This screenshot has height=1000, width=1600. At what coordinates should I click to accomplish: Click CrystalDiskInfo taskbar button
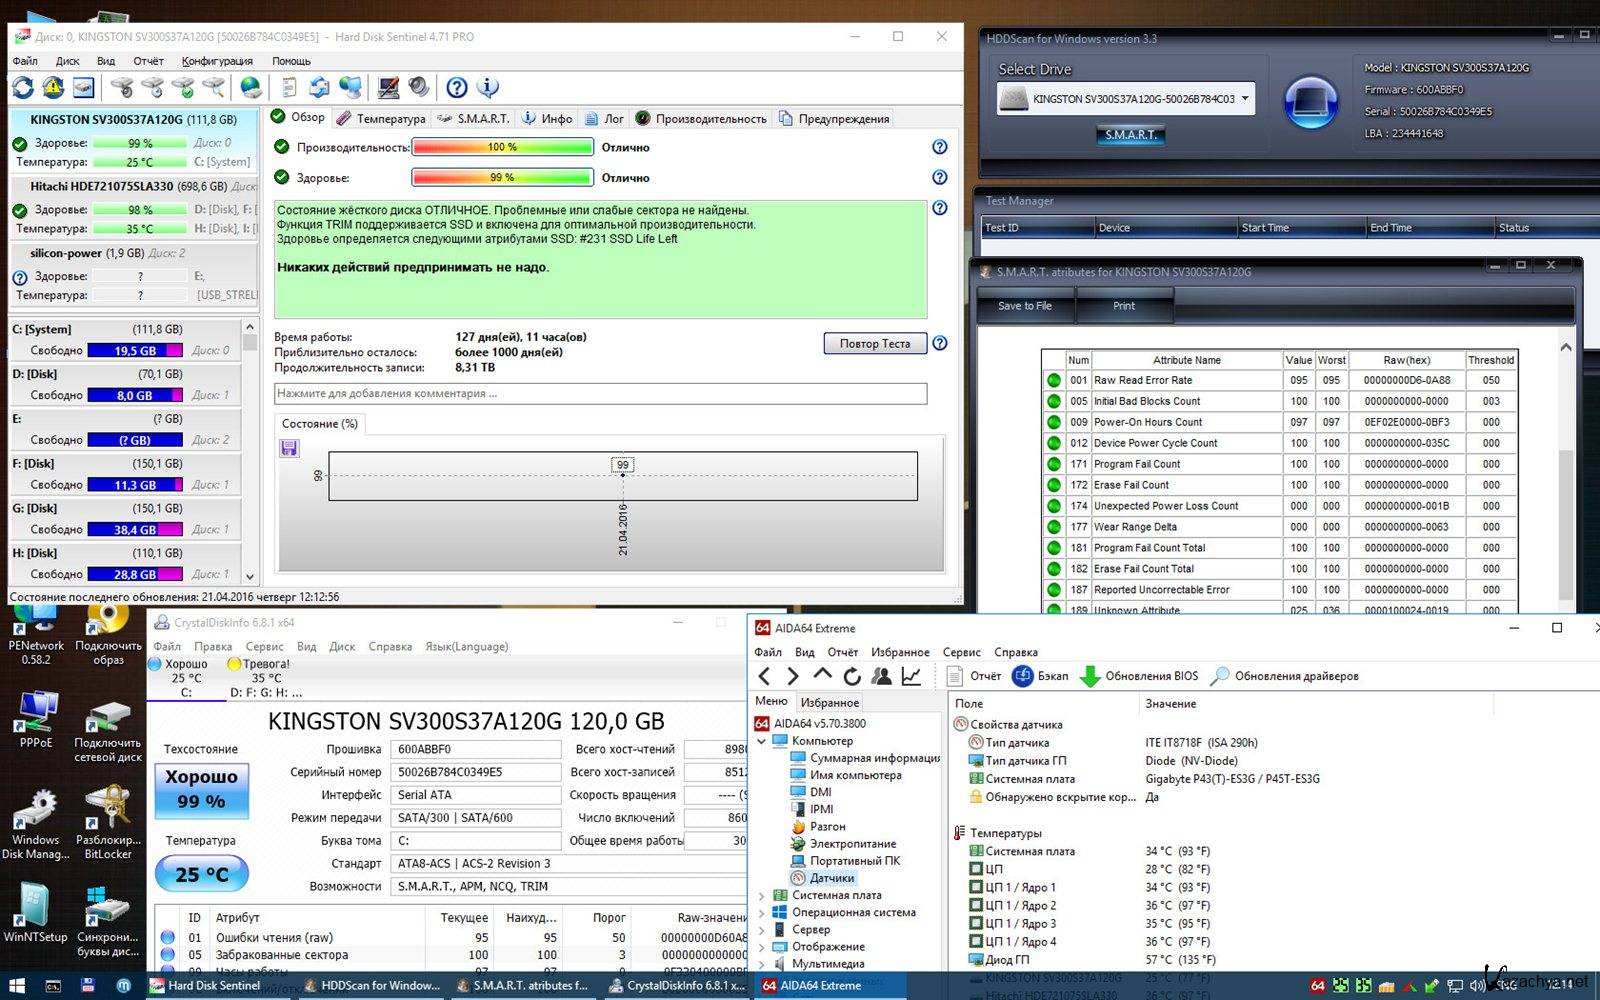point(677,986)
